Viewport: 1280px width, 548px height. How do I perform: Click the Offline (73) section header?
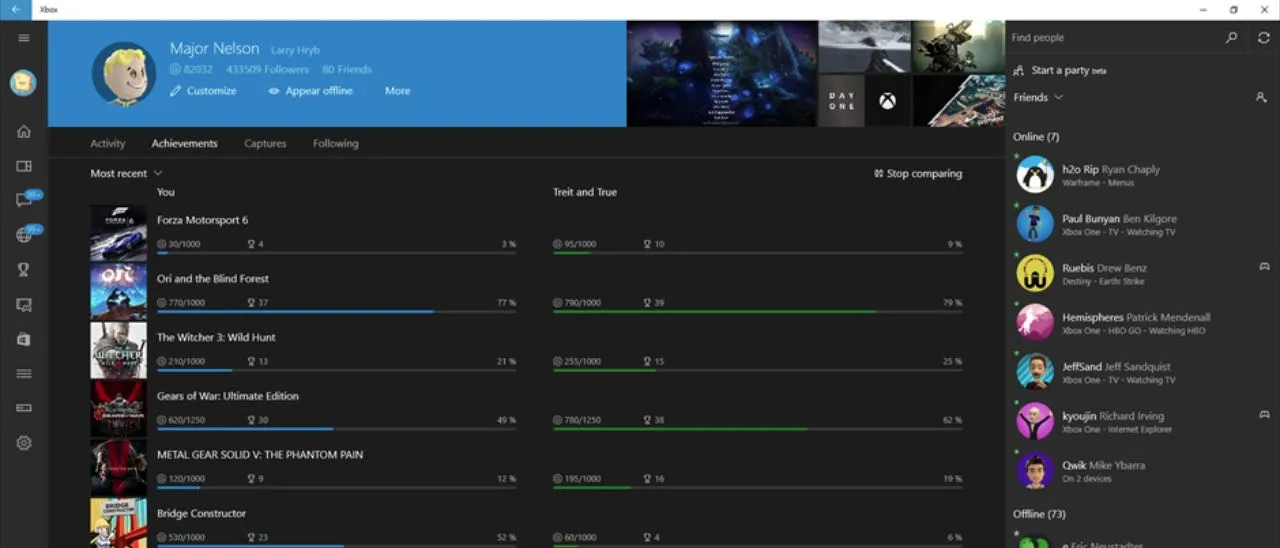(x=1039, y=514)
